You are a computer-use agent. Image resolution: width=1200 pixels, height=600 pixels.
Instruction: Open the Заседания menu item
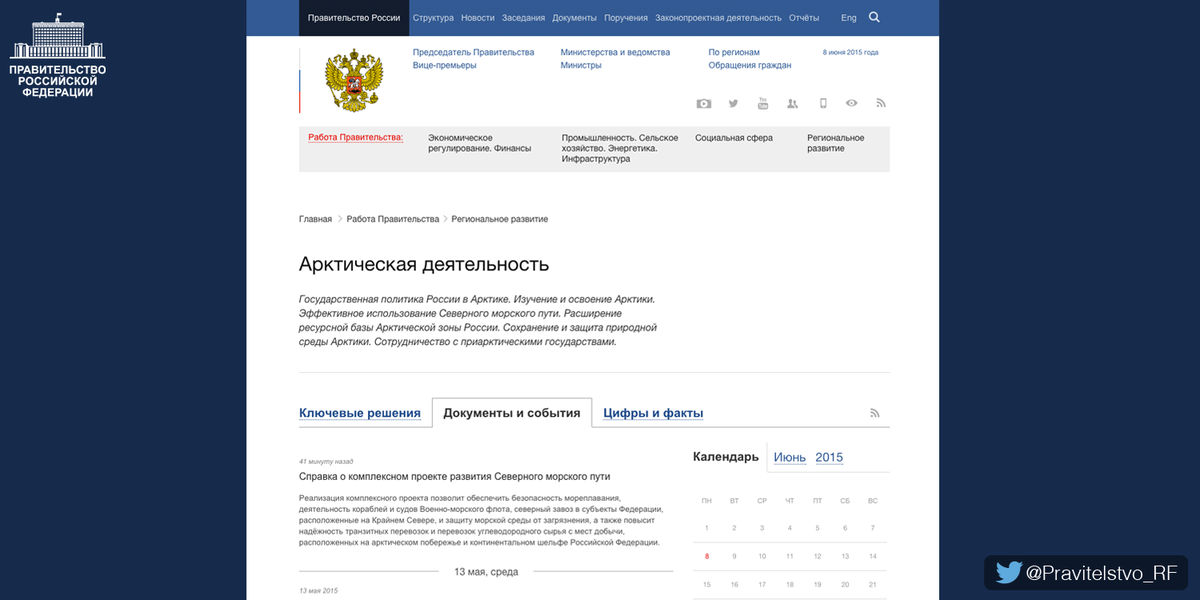point(524,18)
